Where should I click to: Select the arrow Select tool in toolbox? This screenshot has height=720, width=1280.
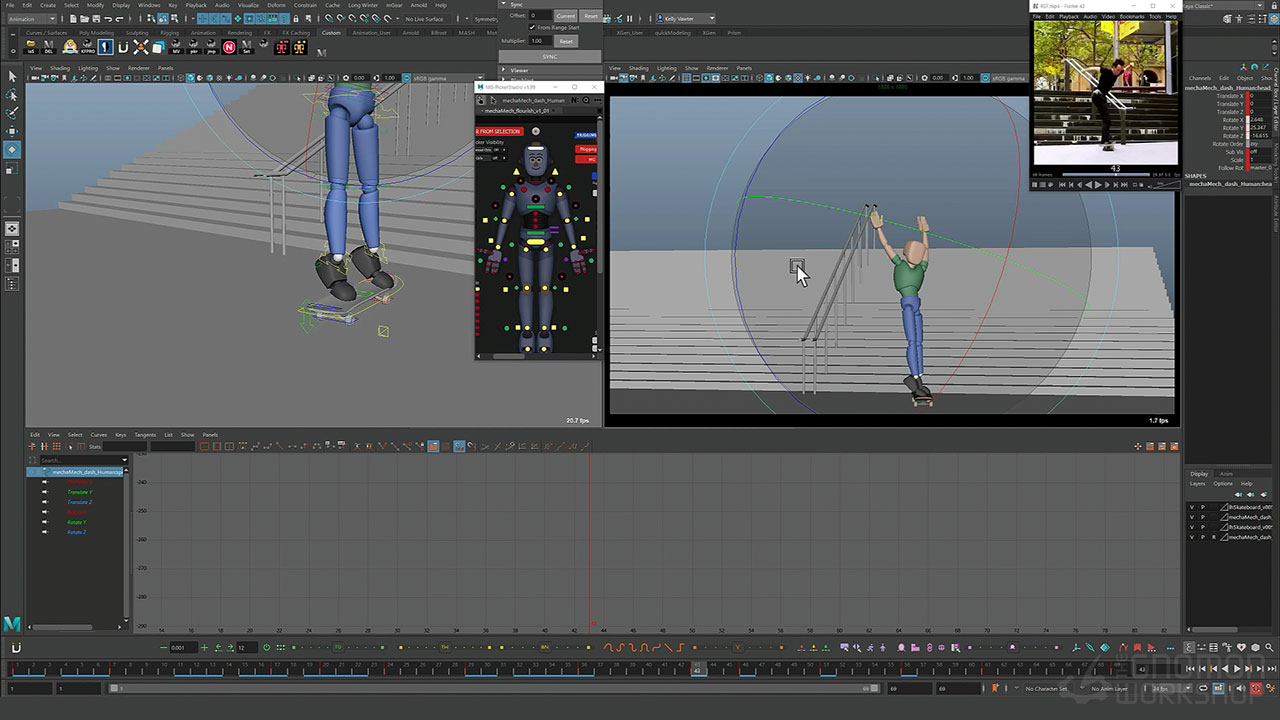coord(12,76)
